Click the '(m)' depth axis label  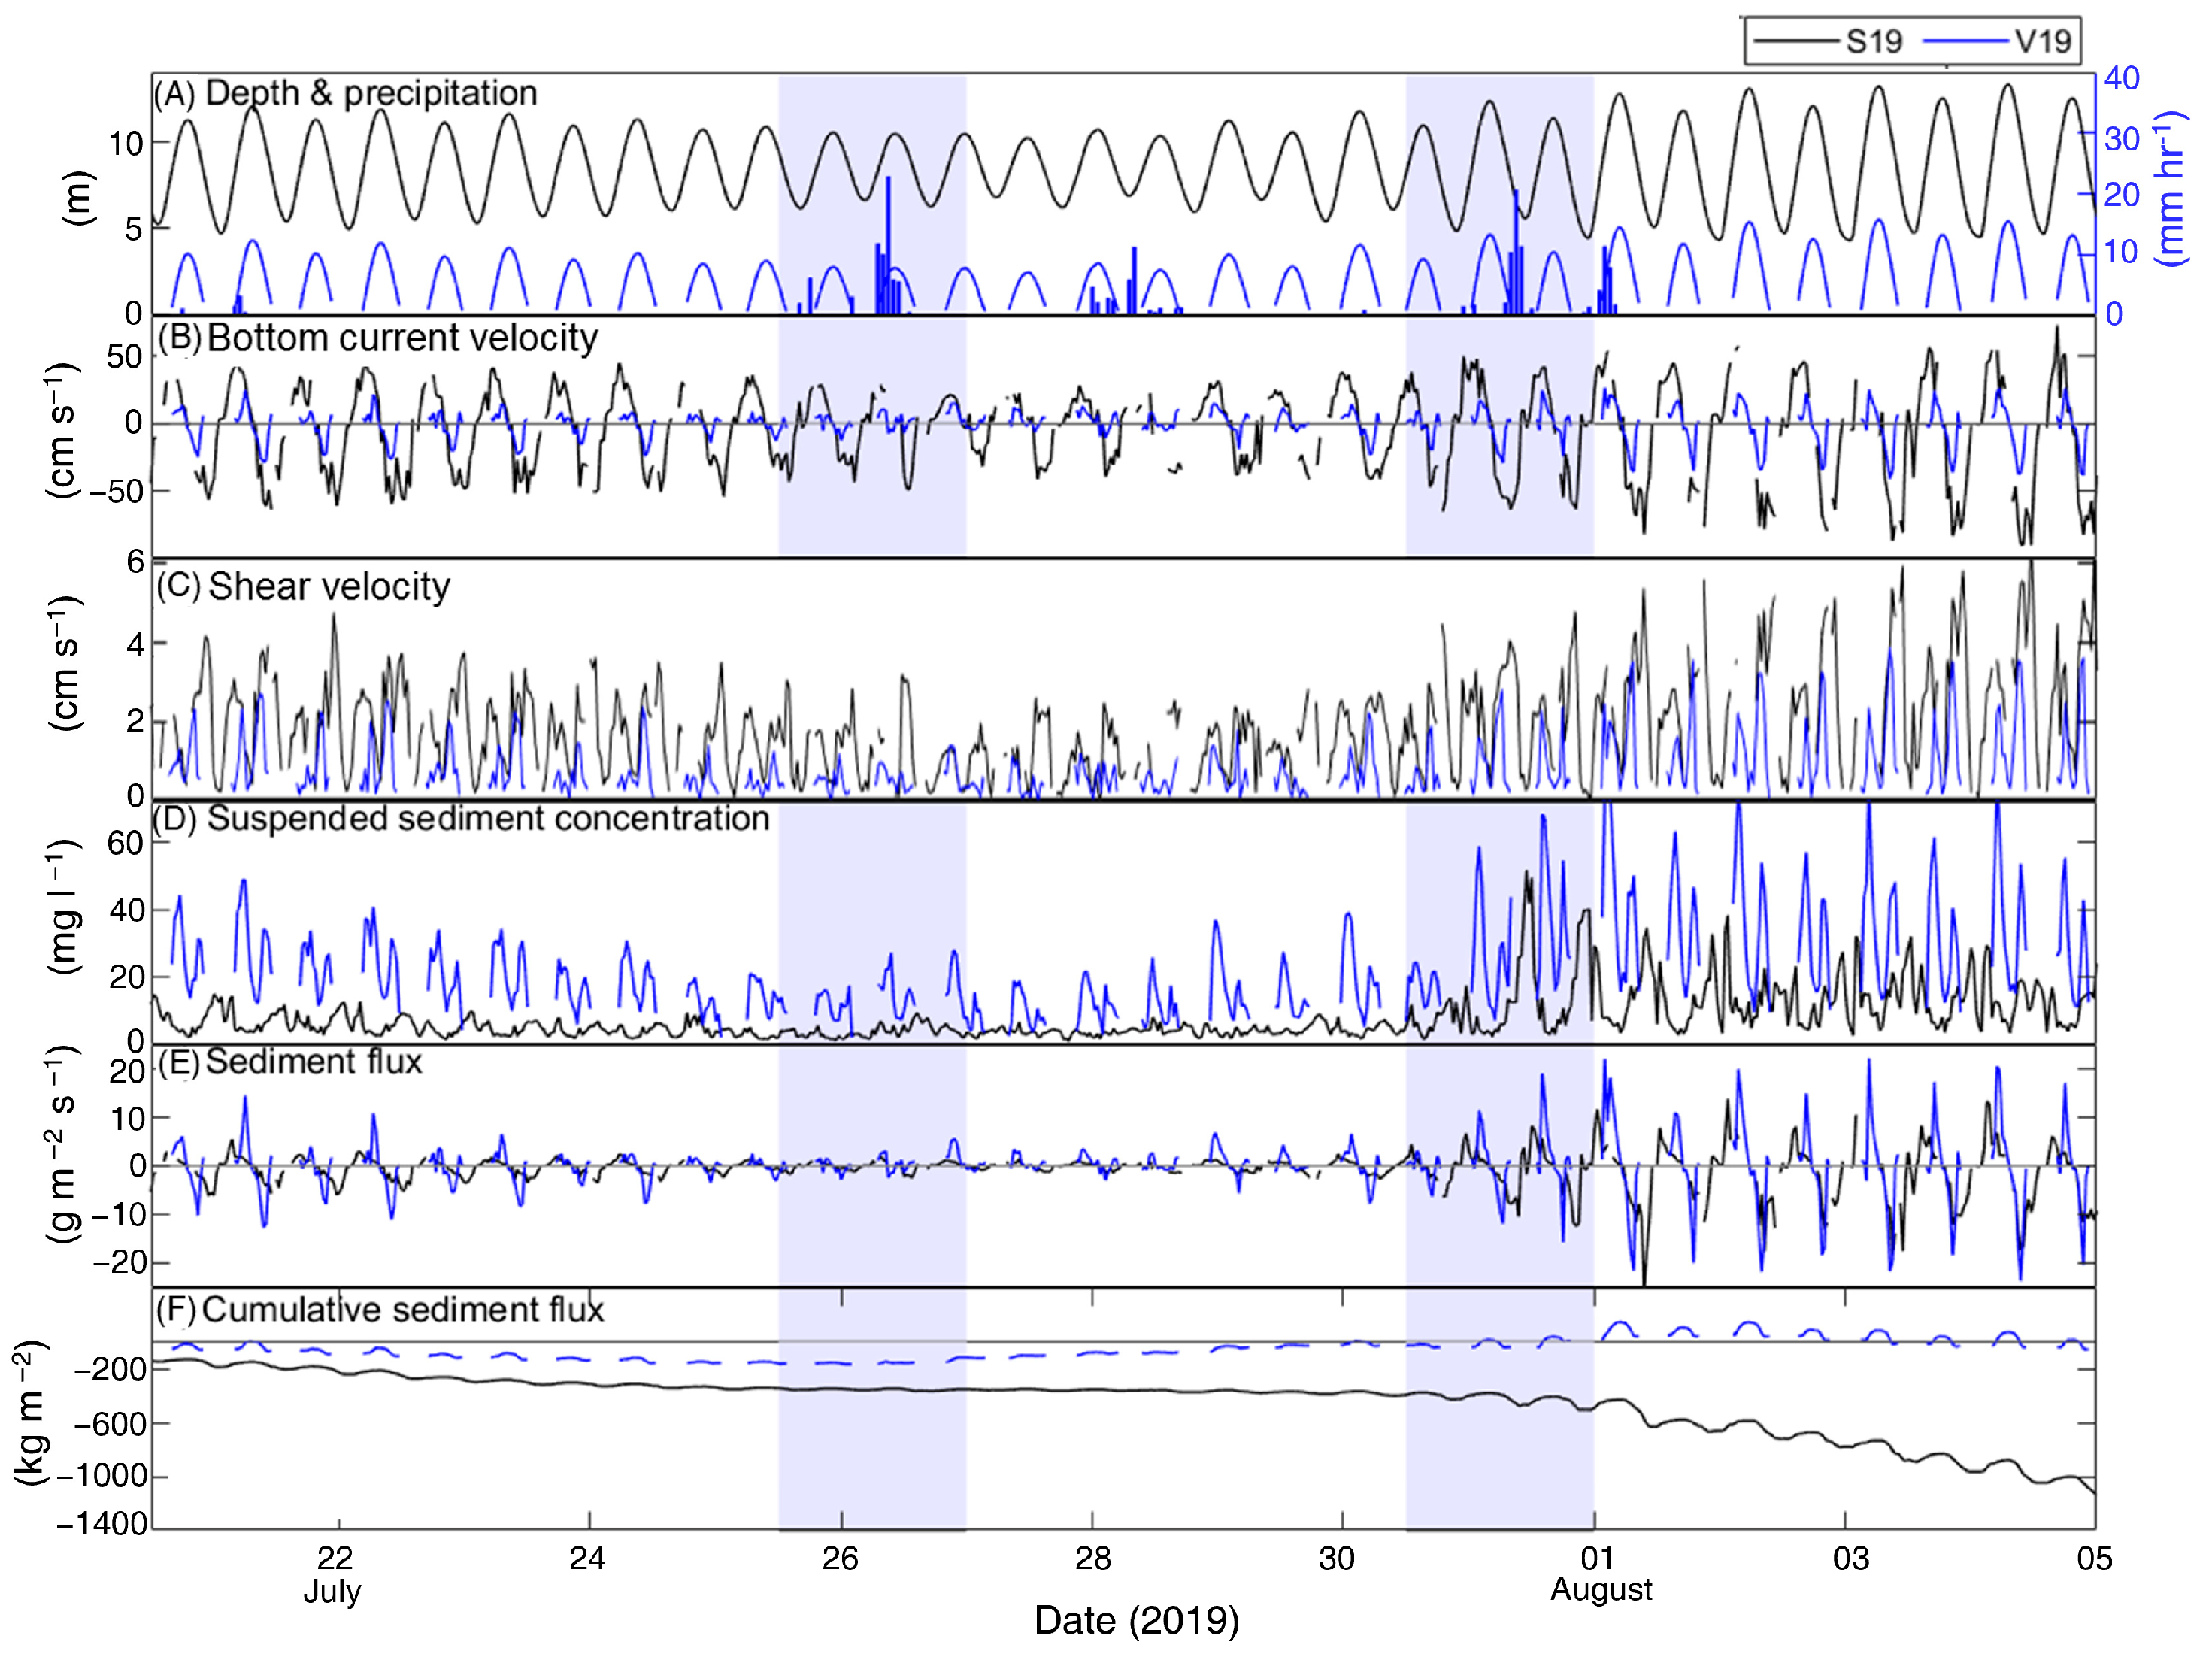tap(78, 198)
